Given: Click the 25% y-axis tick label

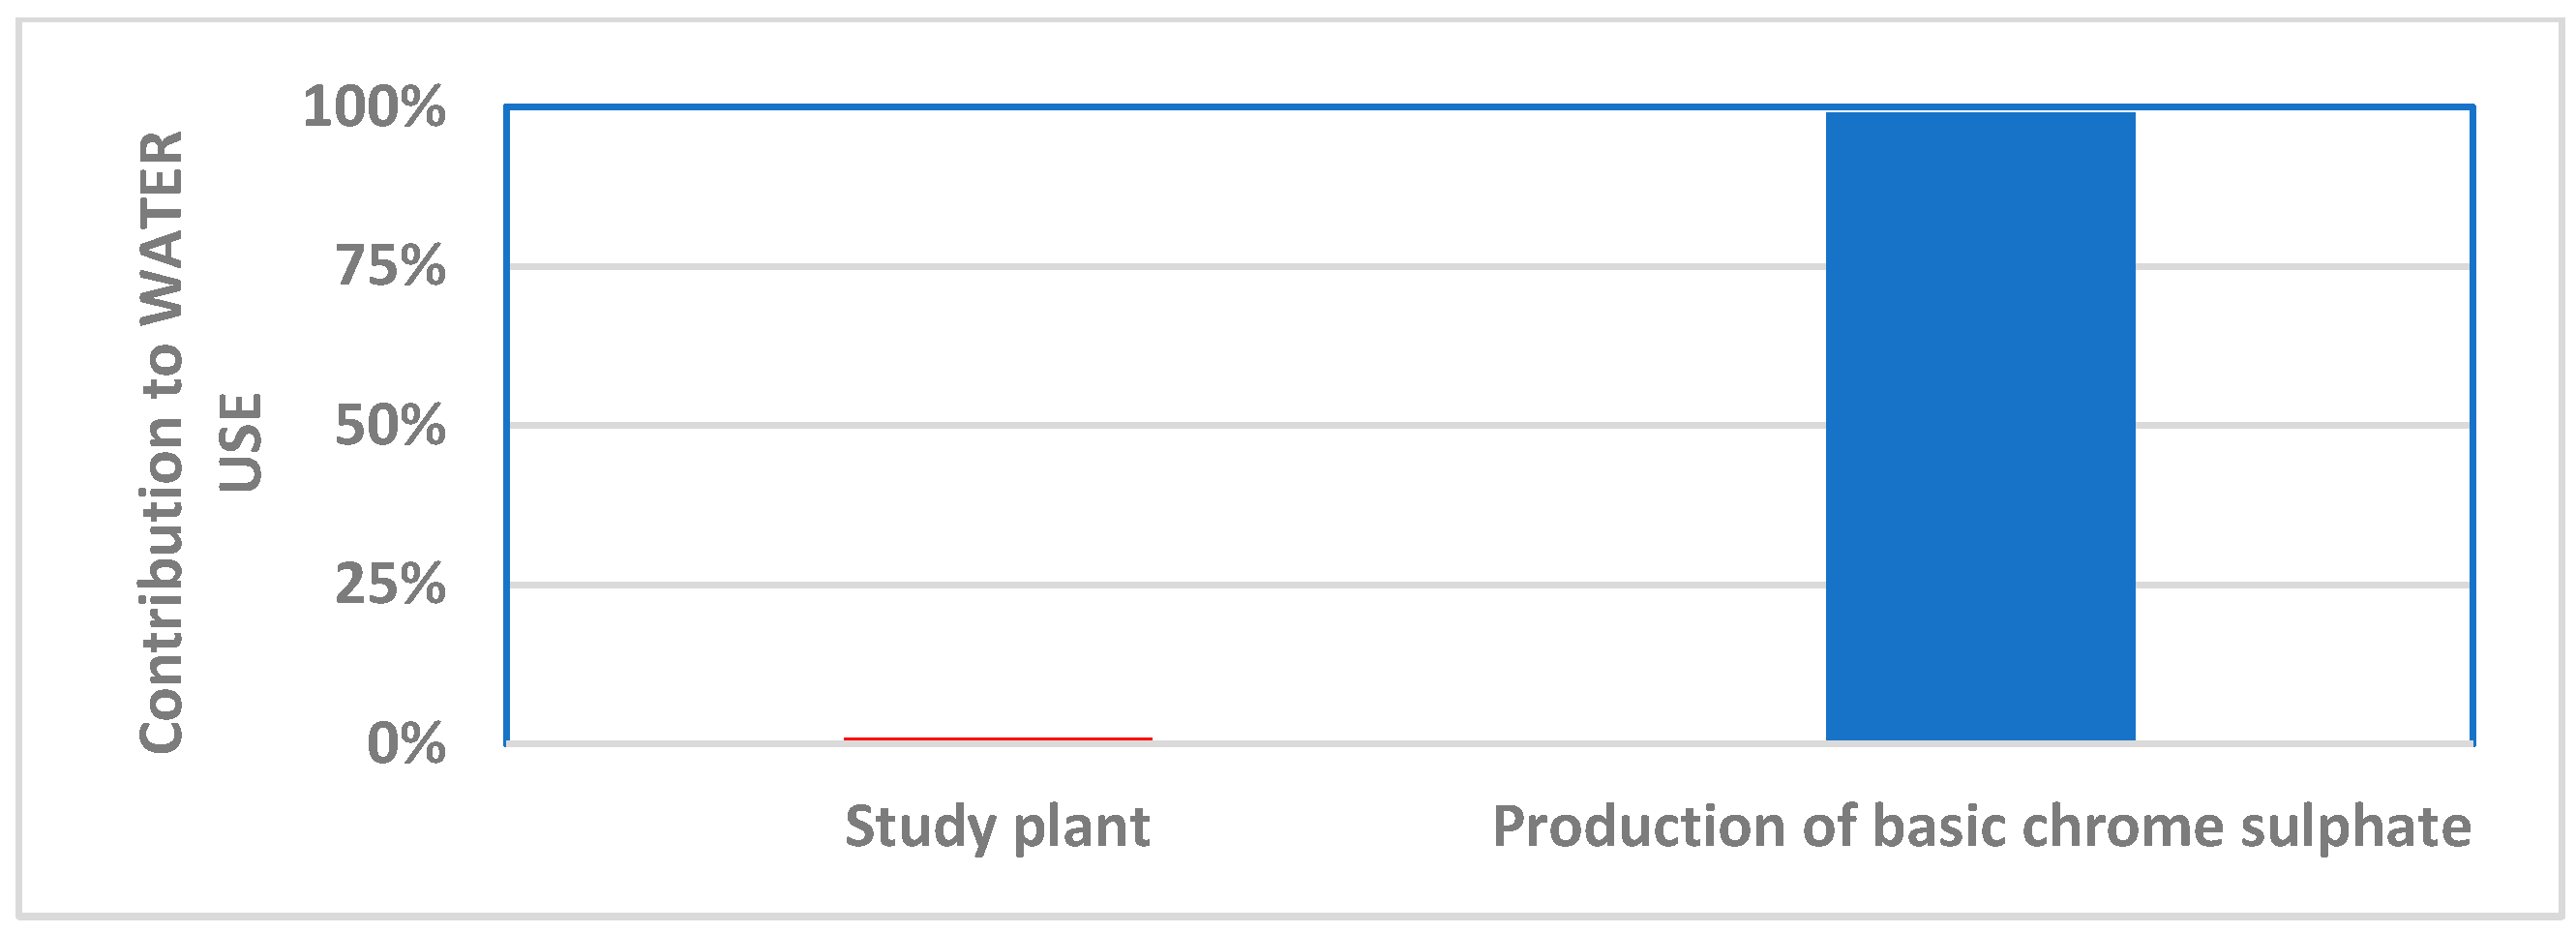Looking at the screenshot, I should [390, 585].
